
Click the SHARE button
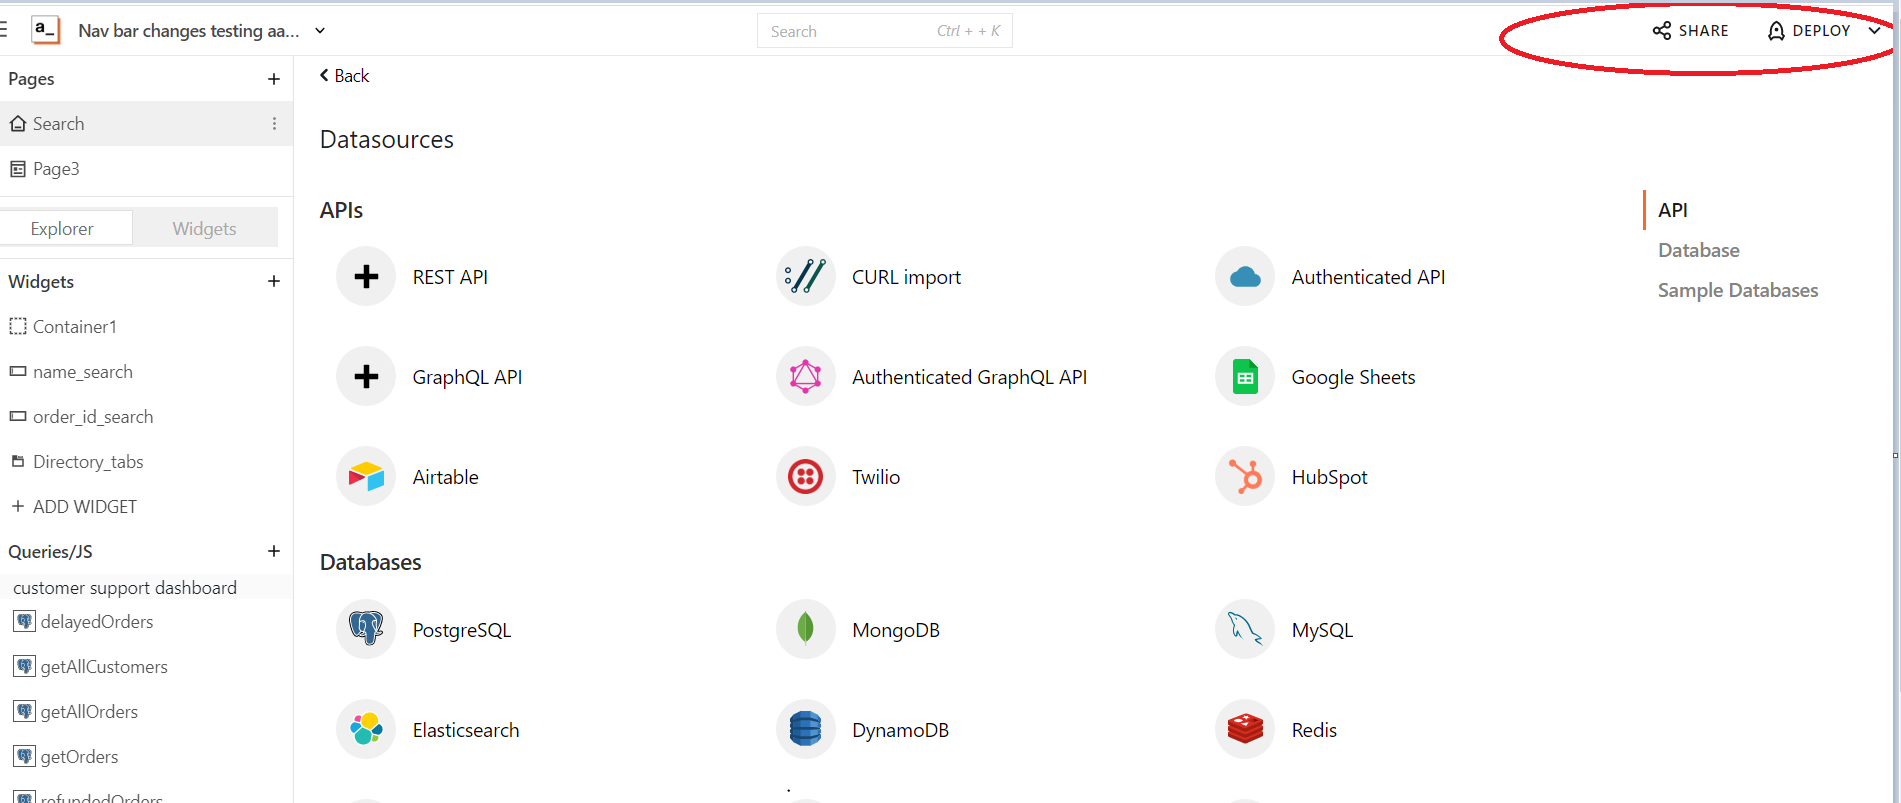point(1690,31)
